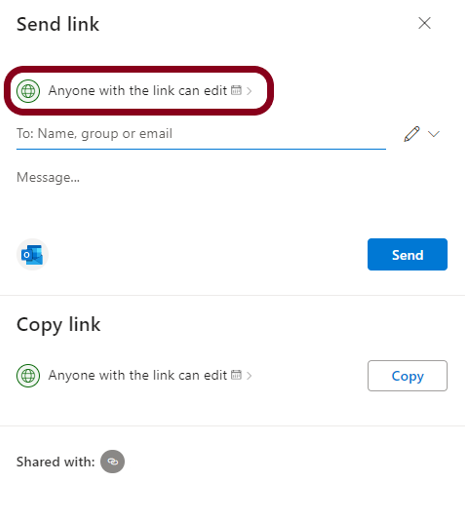The width and height of the screenshot is (465, 529).
Task: Close the Send link dialog
Action: pos(425,23)
